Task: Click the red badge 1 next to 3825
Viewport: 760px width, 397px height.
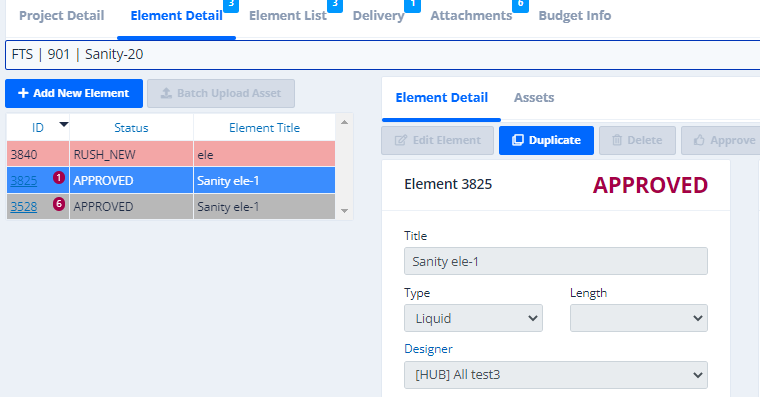Action: click(x=59, y=178)
